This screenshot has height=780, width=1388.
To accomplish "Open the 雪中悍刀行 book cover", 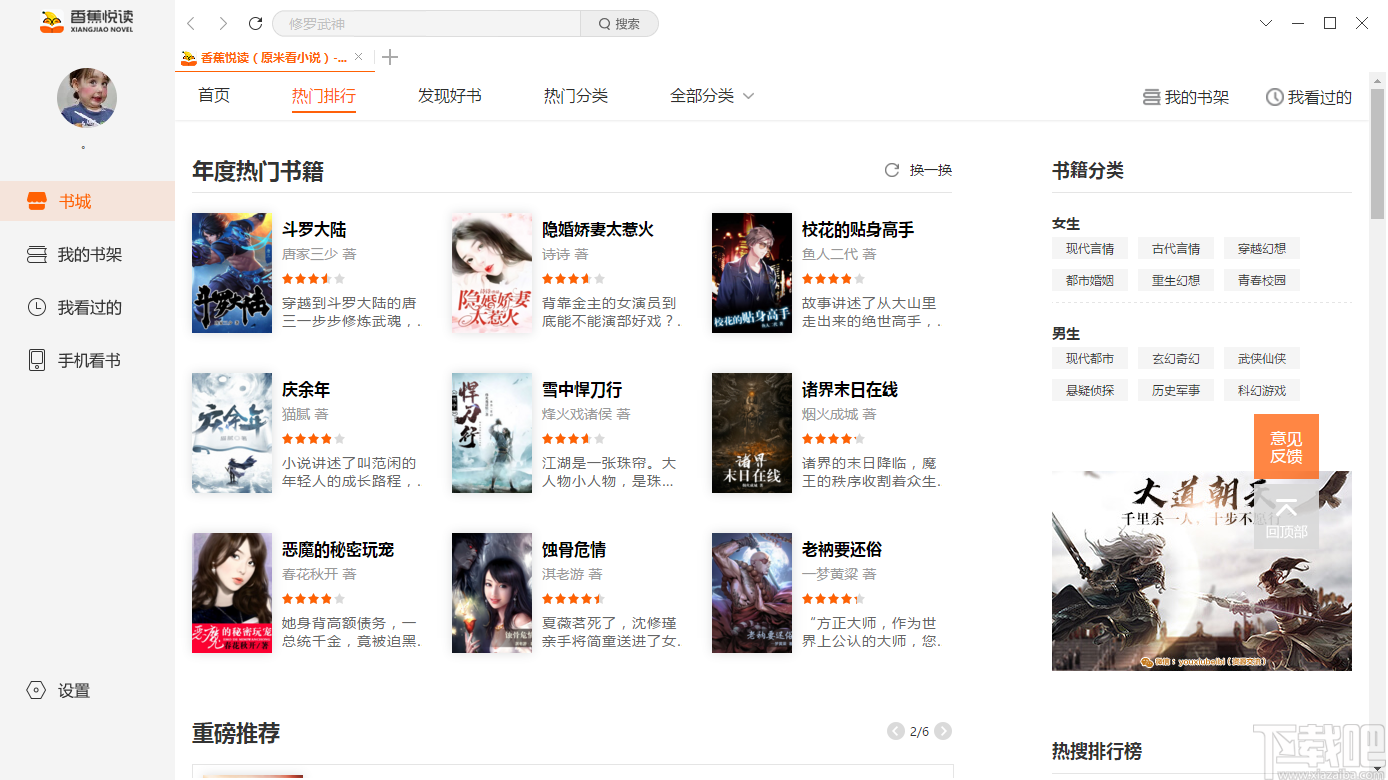I will (492, 433).
